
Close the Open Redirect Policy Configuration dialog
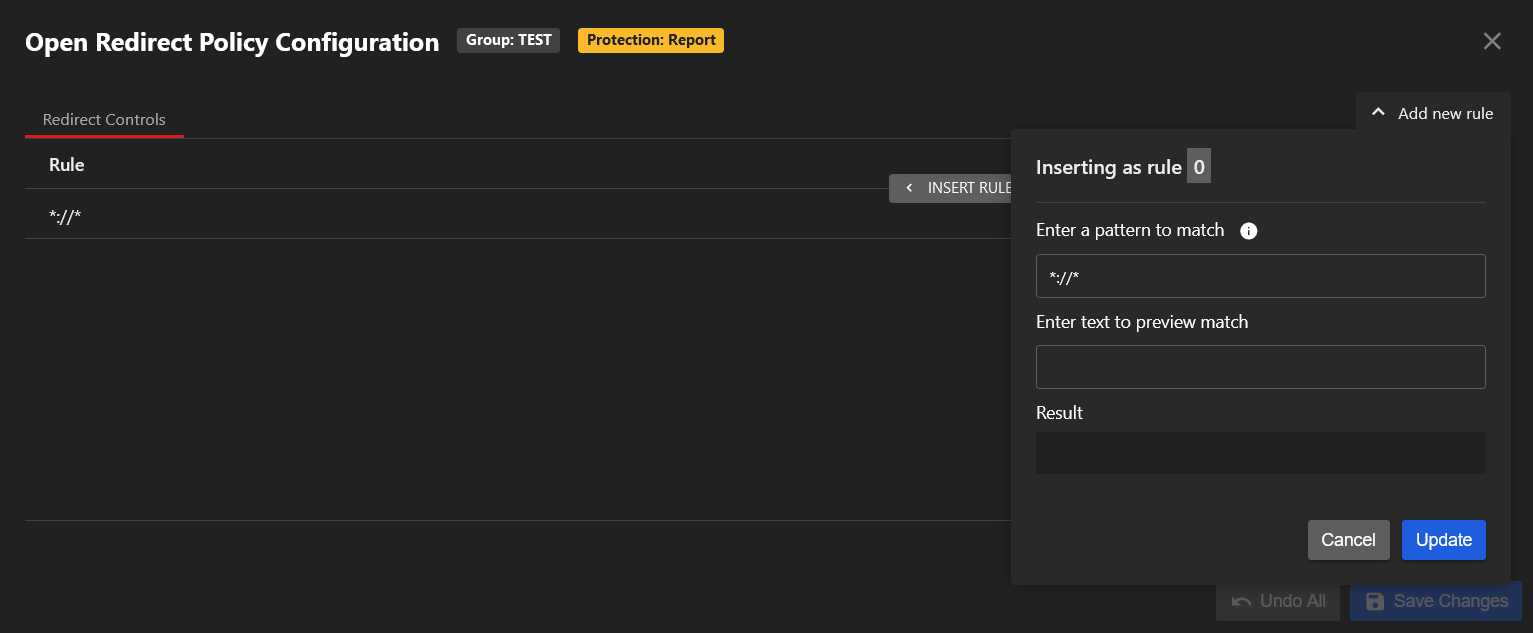click(1492, 41)
